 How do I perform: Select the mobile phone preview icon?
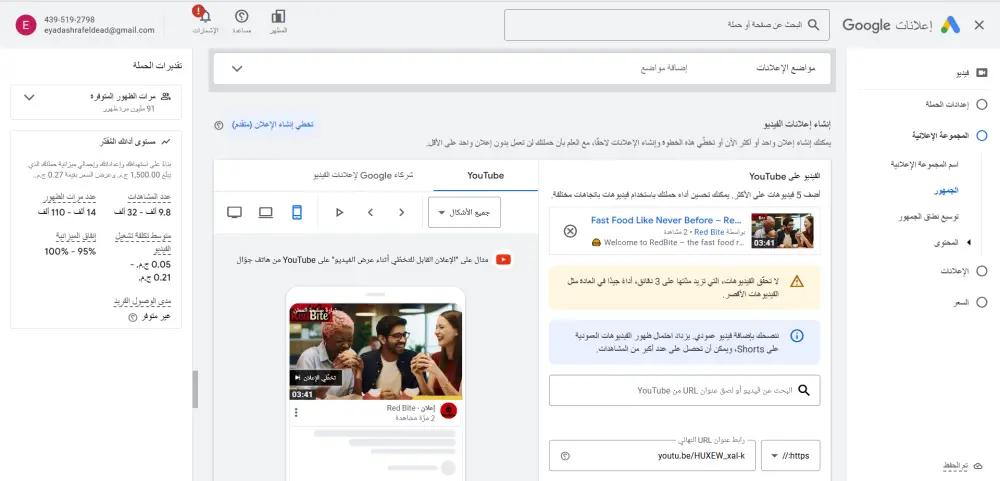coord(297,212)
